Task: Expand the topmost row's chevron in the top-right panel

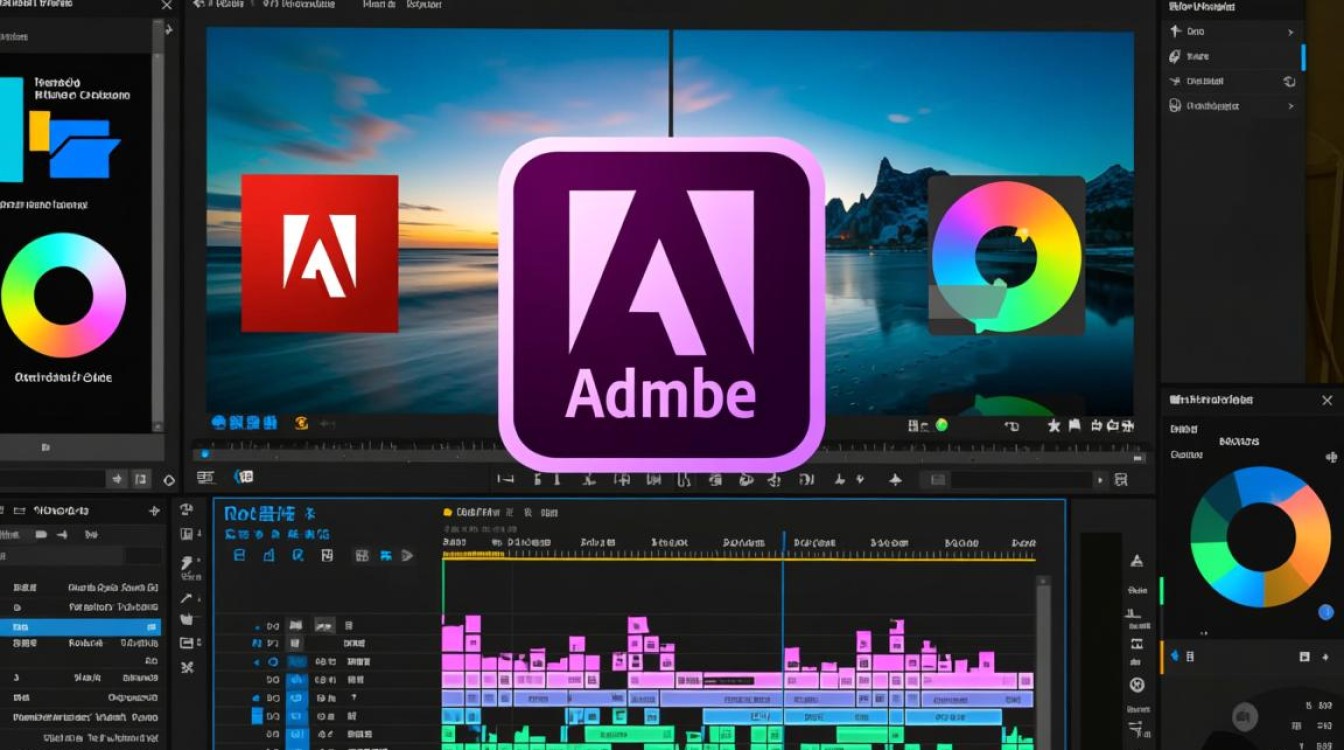Action: [1290, 32]
